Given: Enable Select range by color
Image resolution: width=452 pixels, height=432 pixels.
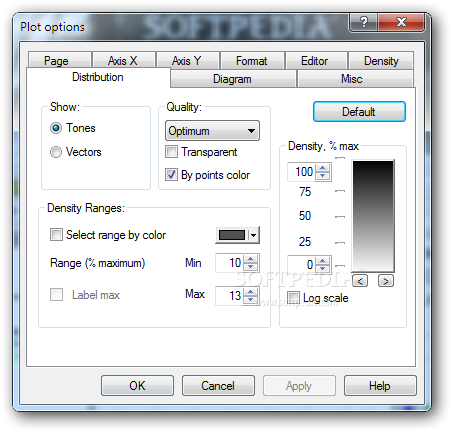Looking at the screenshot, I should [x=56, y=234].
